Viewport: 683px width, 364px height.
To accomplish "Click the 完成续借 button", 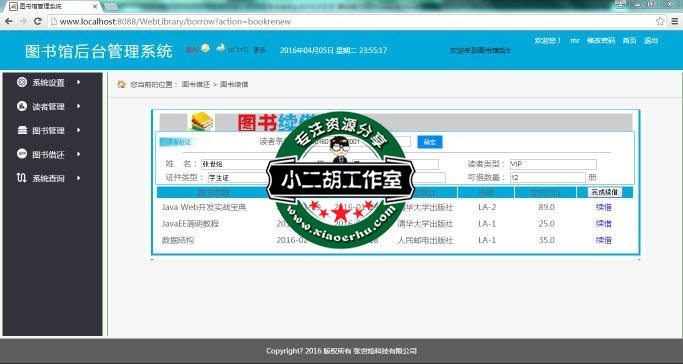I will click(605, 192).
